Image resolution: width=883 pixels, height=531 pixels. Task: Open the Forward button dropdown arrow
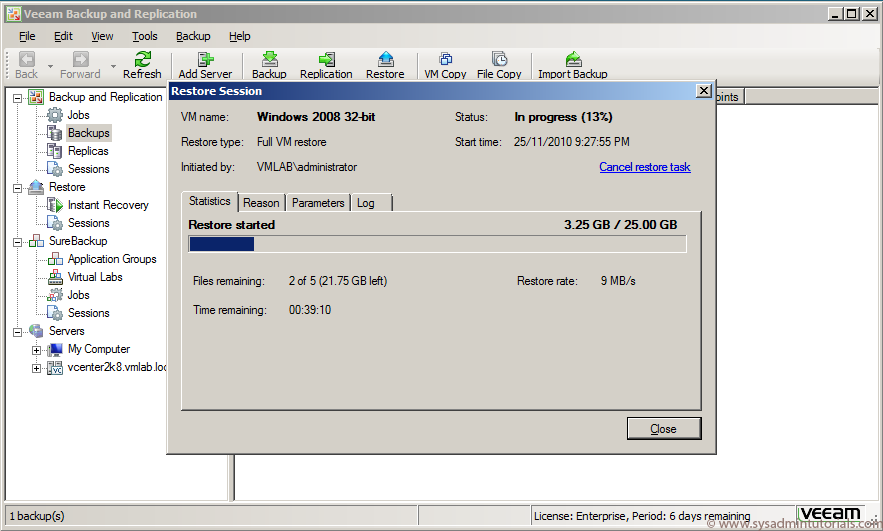(x=113, y=66)
